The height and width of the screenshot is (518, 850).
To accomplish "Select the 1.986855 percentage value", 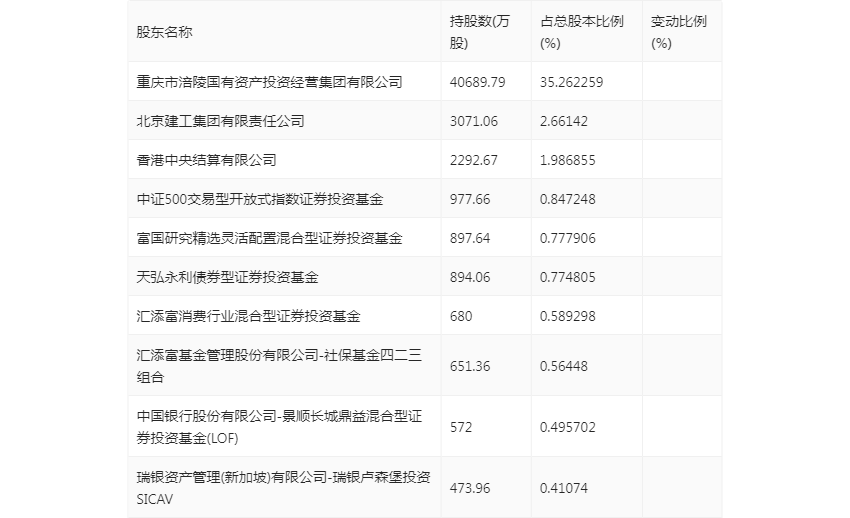I will (568, 160).
